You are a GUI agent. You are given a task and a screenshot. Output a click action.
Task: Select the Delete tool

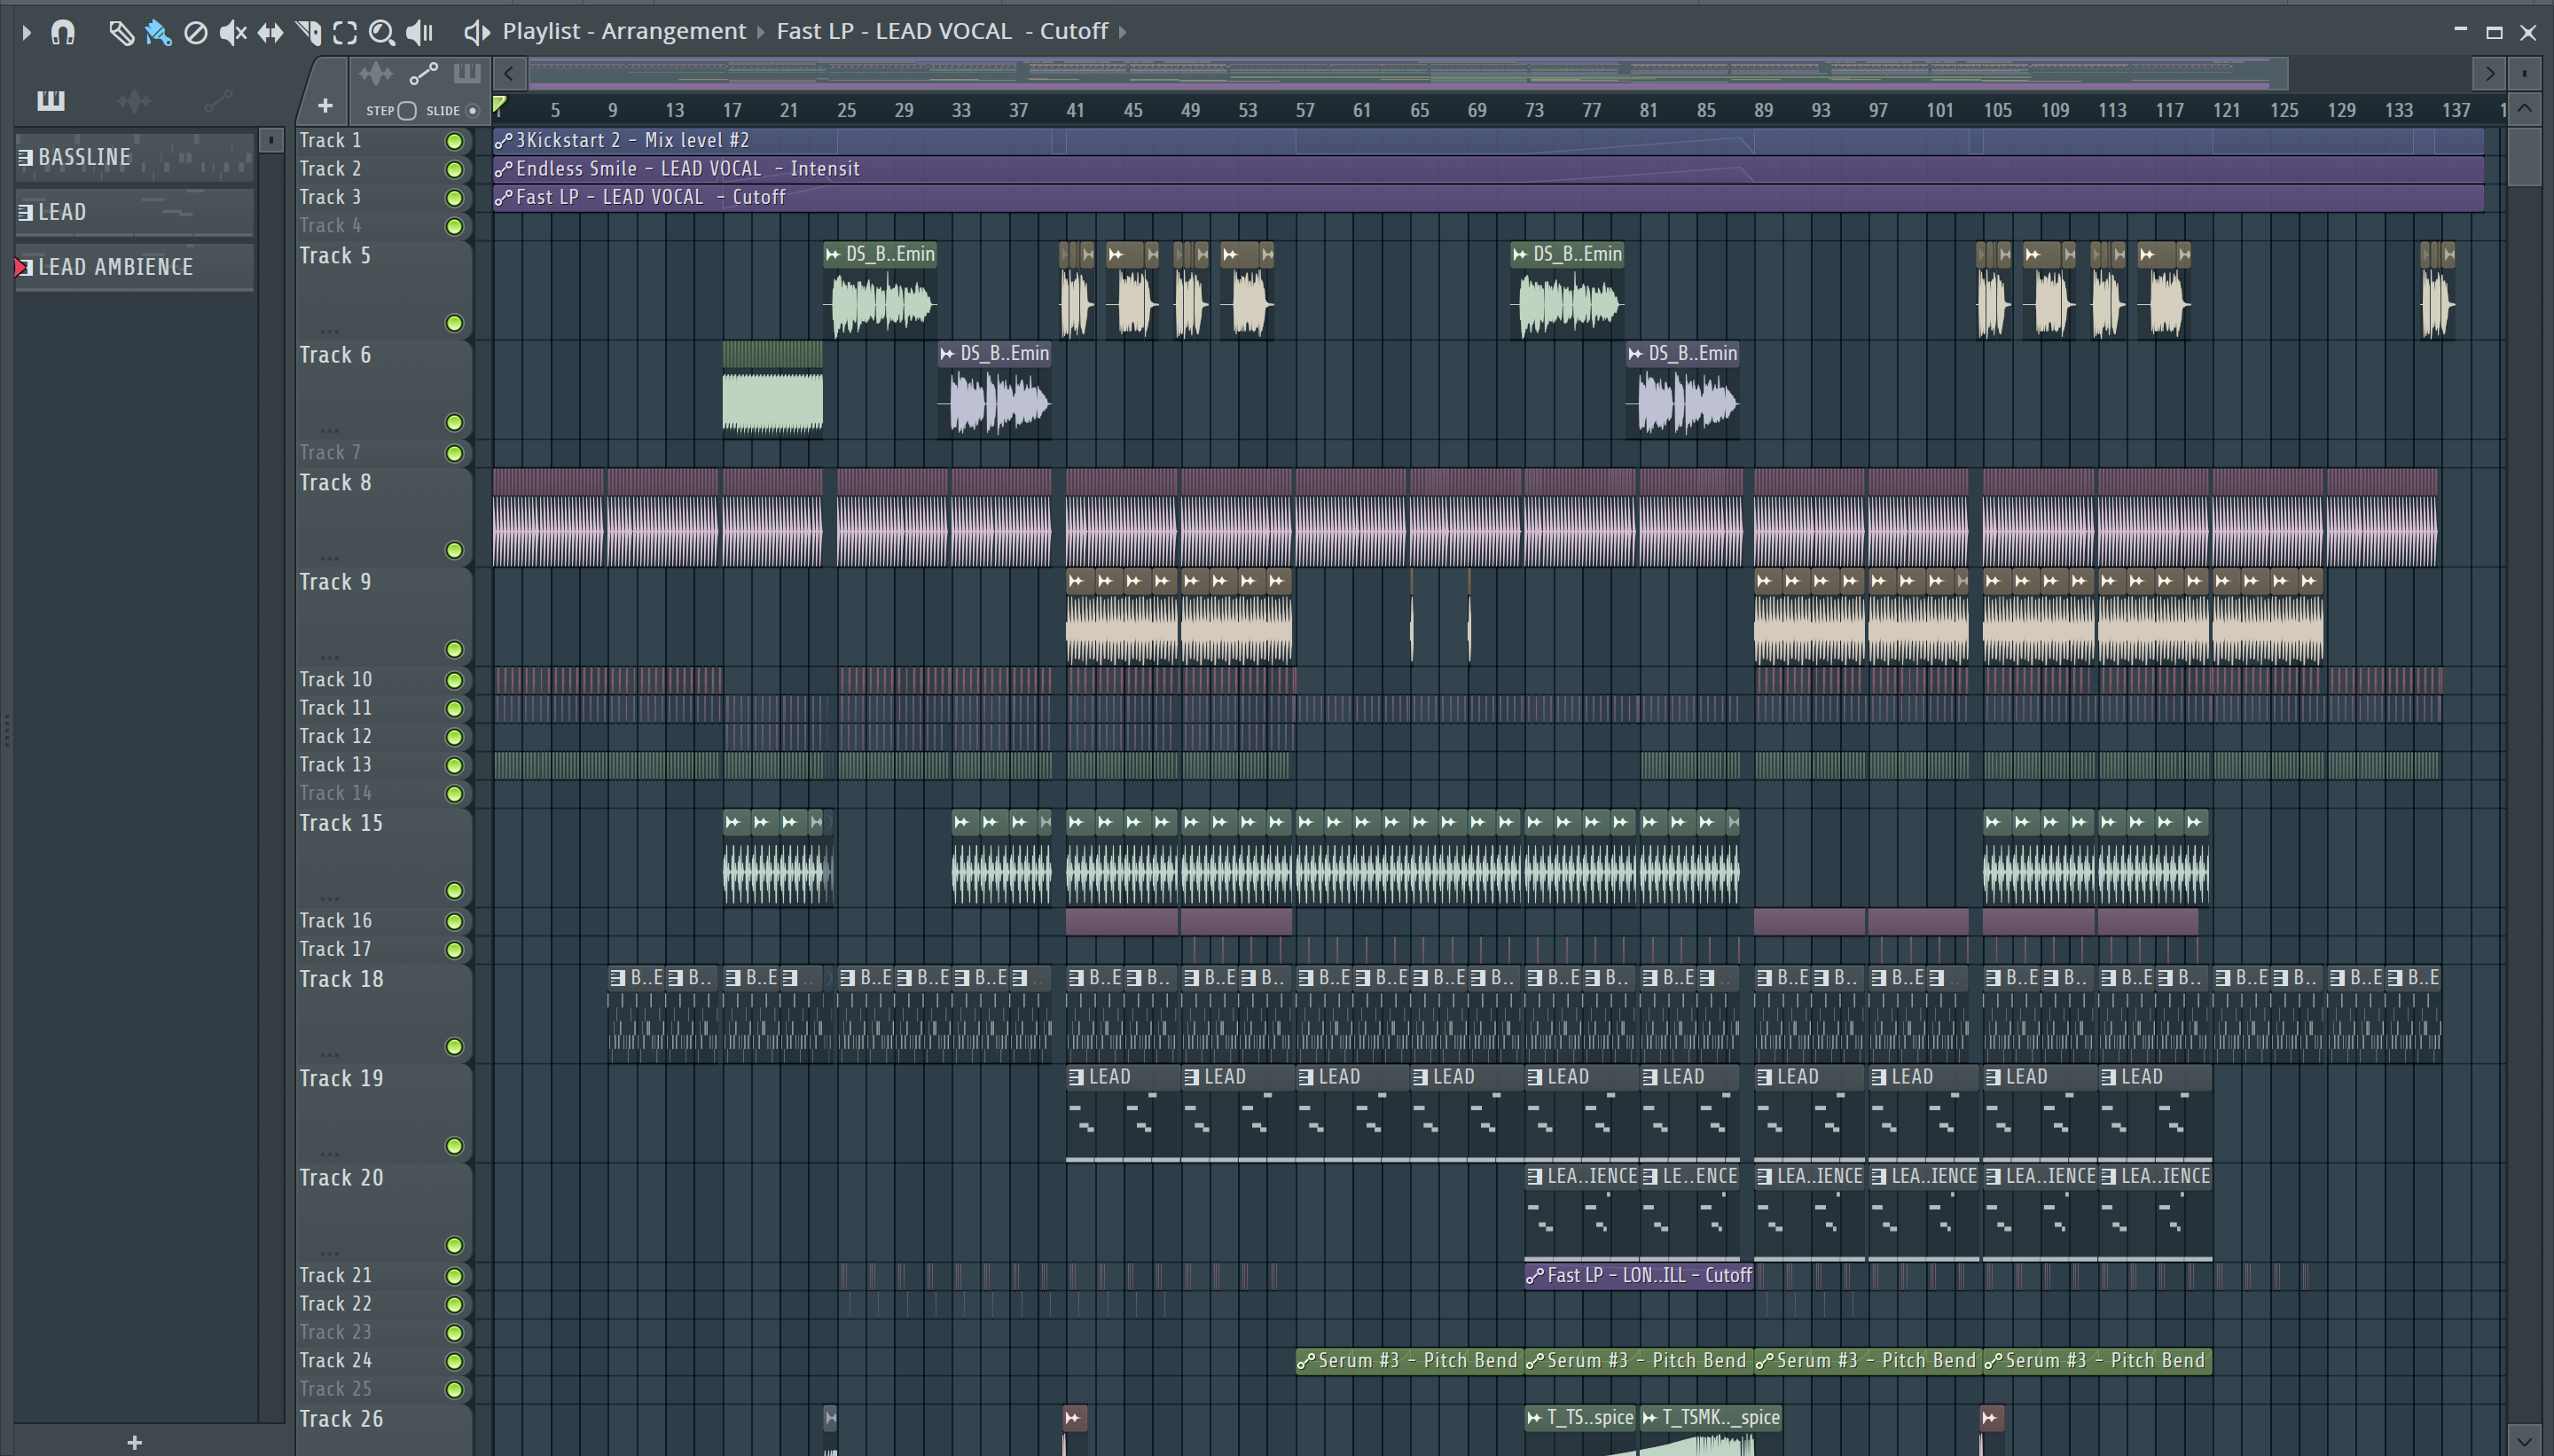point(196,33)
